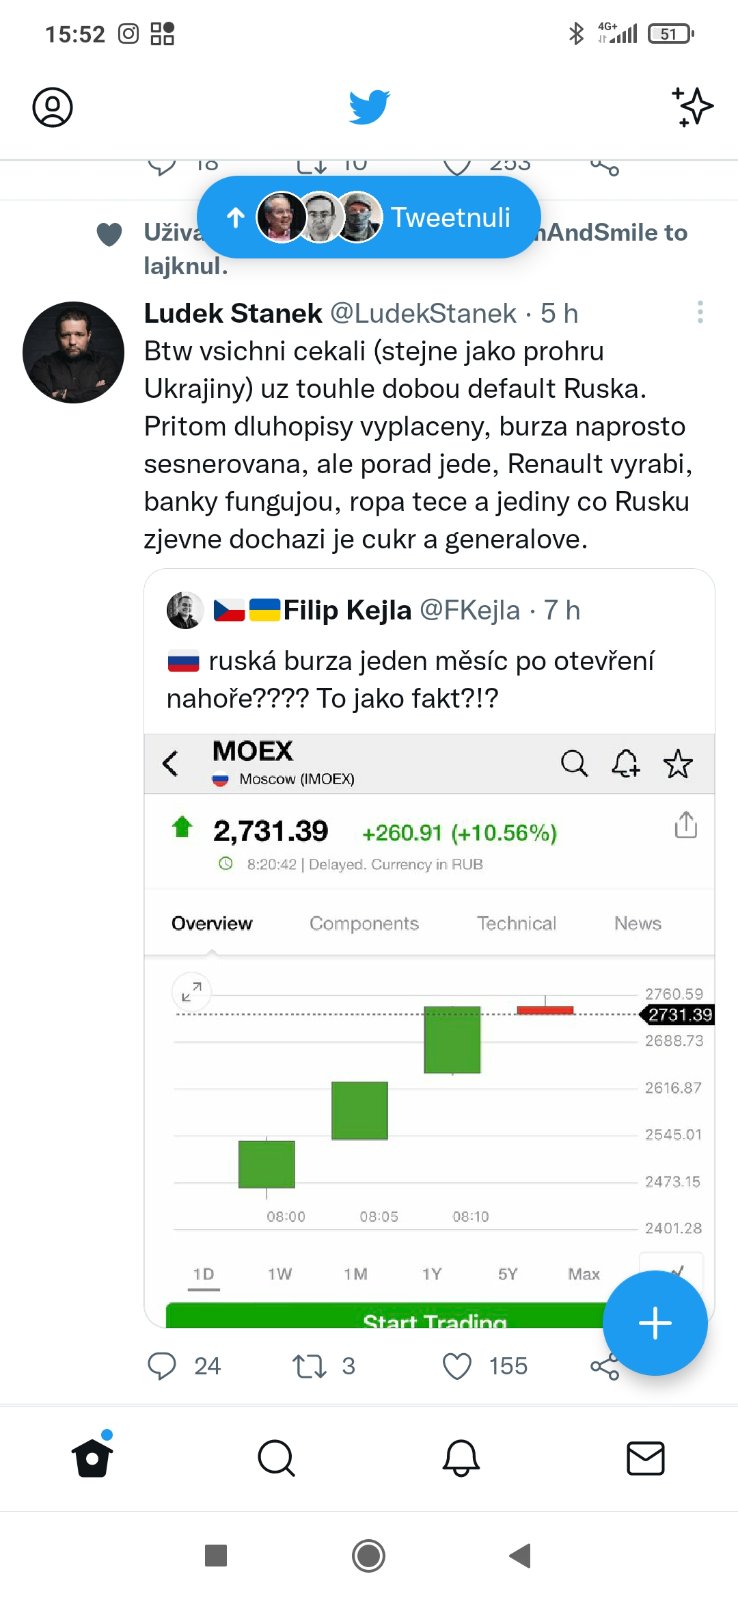The width and height of the screenshot is (738, 1600).
Task: Tap the Tweetnuli new tweets pill
Action: click(x=369, y=217)
